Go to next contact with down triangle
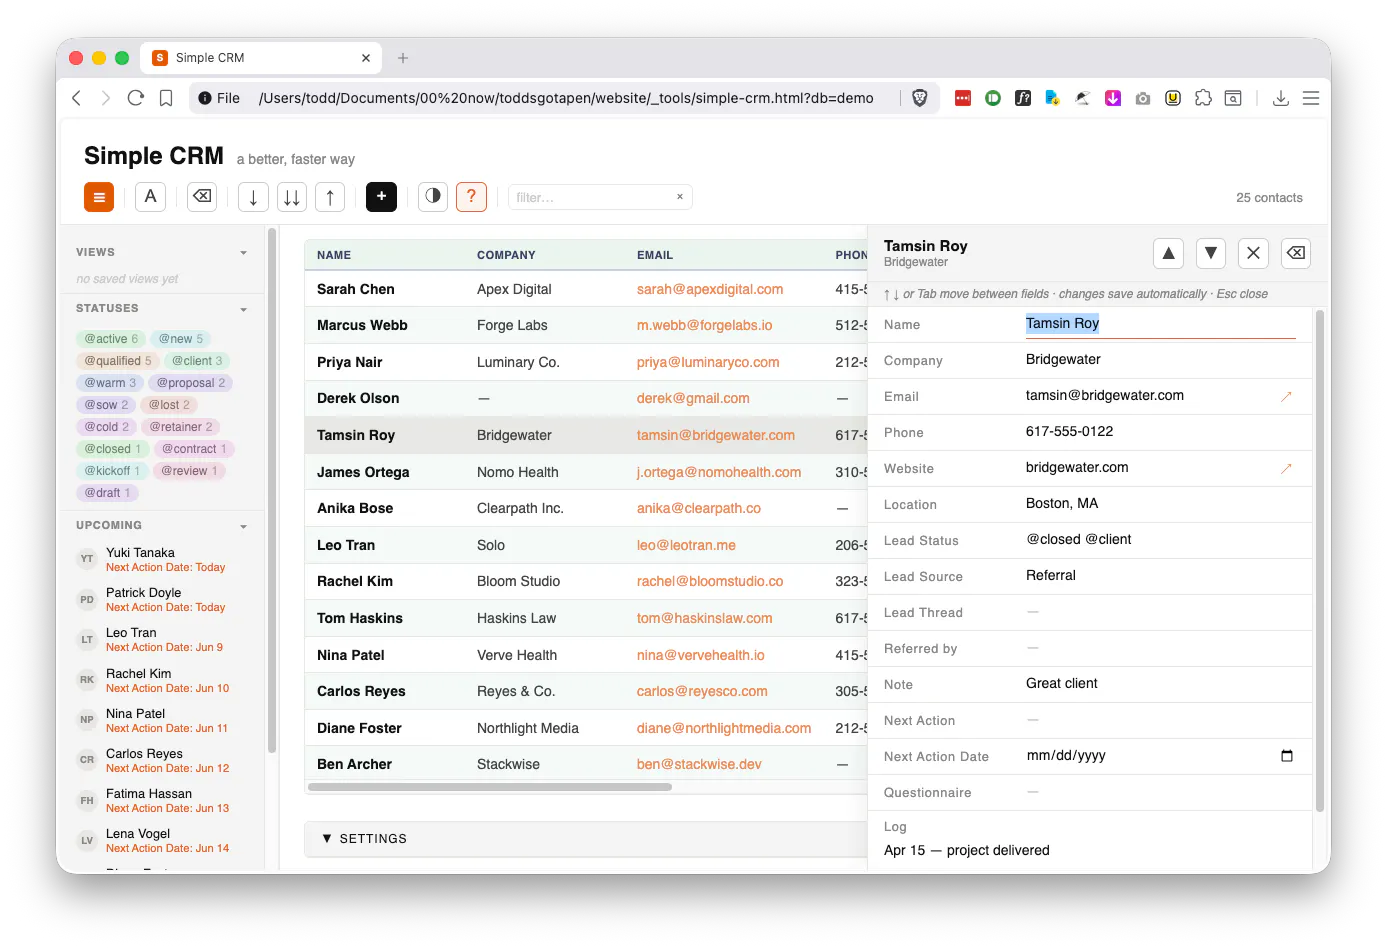Viewport: 1387px width, 948px height. pyautogui.click(x=1211, y=253)
